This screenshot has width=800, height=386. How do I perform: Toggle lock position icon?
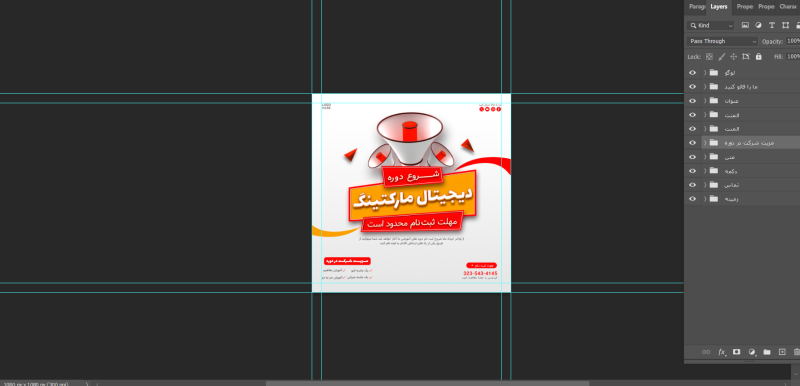(734, 57)
